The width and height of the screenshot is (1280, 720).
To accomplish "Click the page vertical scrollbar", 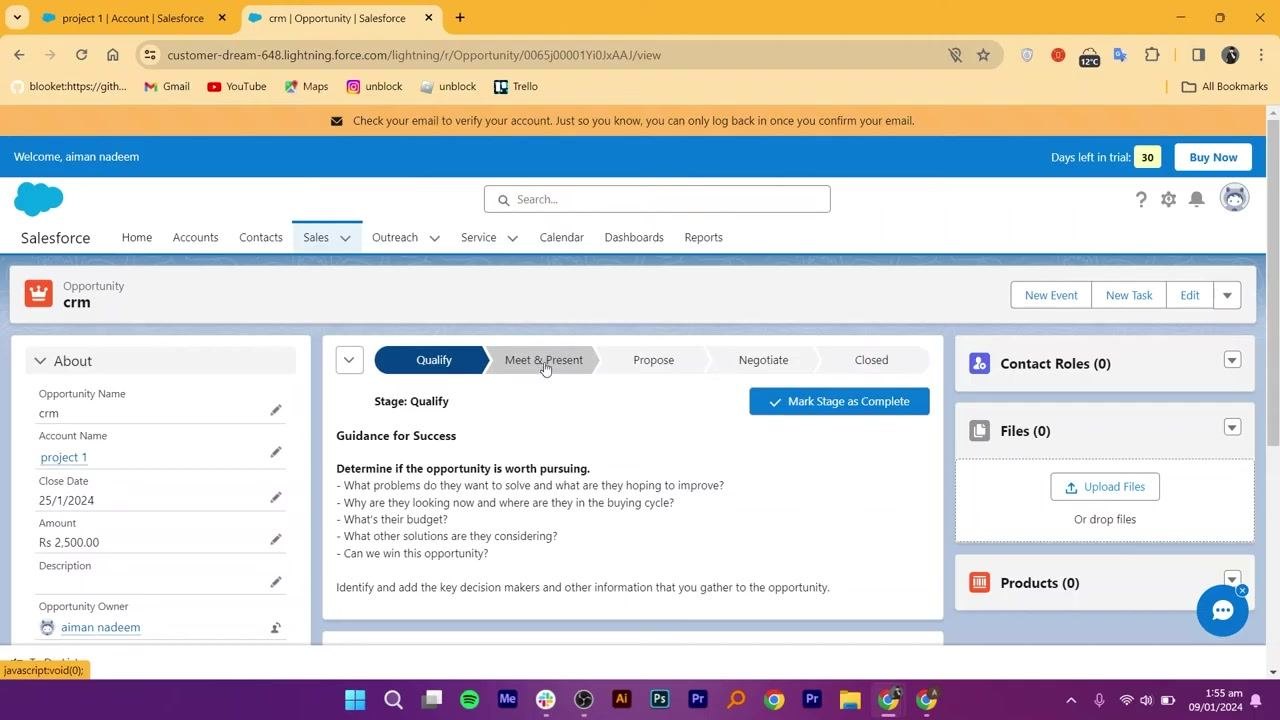I will point(1272,282).
